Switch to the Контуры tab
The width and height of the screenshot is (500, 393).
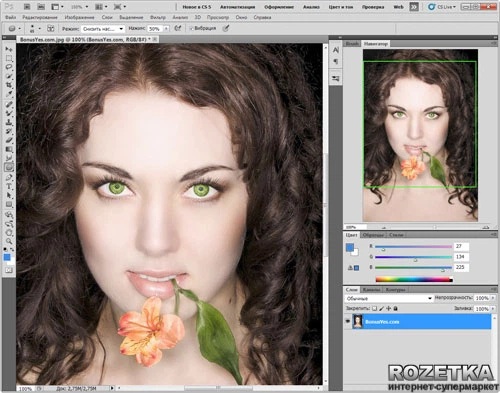395,290
